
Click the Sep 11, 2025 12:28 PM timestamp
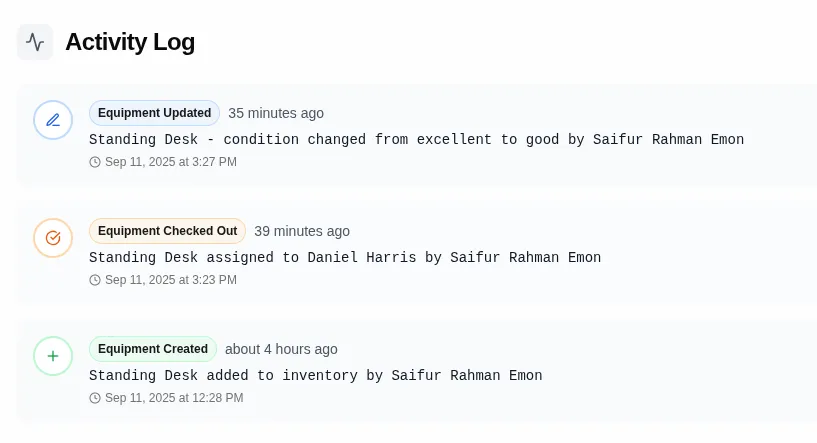(174, 398)
